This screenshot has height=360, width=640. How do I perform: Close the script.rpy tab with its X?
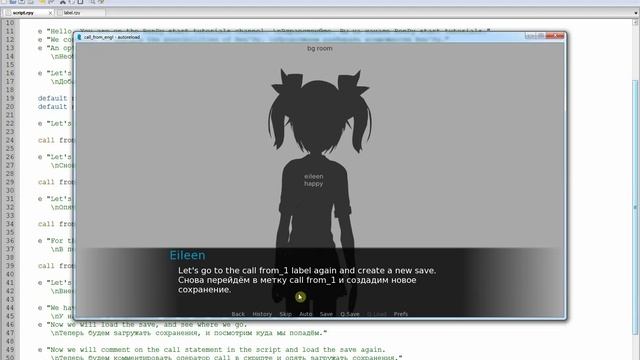pyautogui.click(x=50, y=13)
